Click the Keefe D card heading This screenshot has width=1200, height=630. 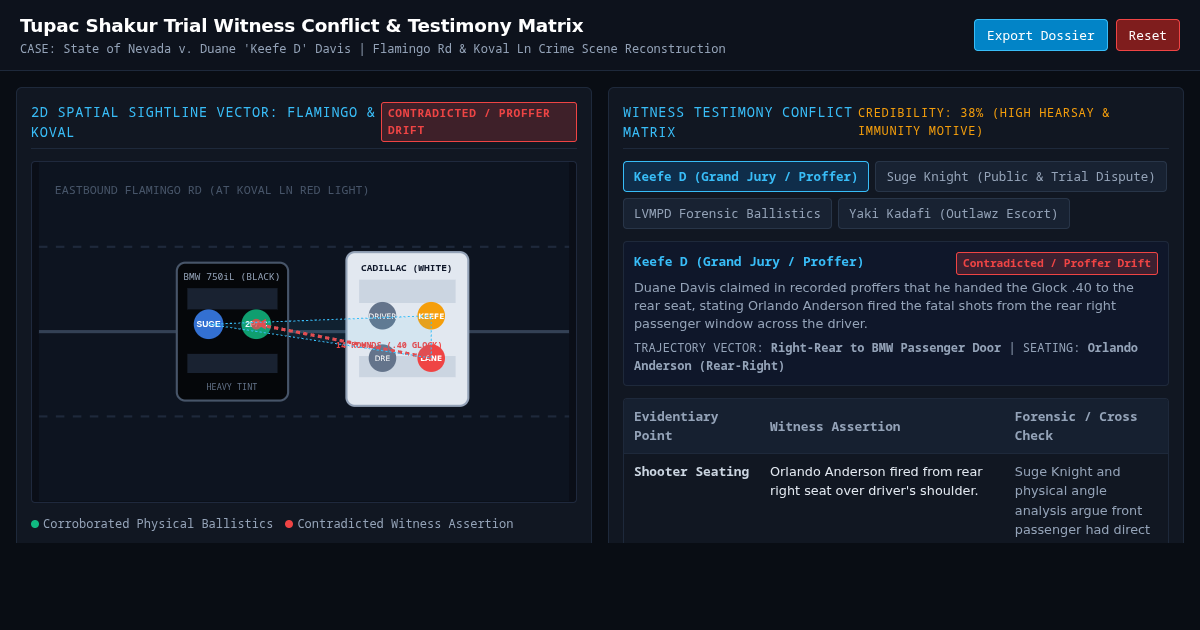pyautogui.click(x=749, y=262)
